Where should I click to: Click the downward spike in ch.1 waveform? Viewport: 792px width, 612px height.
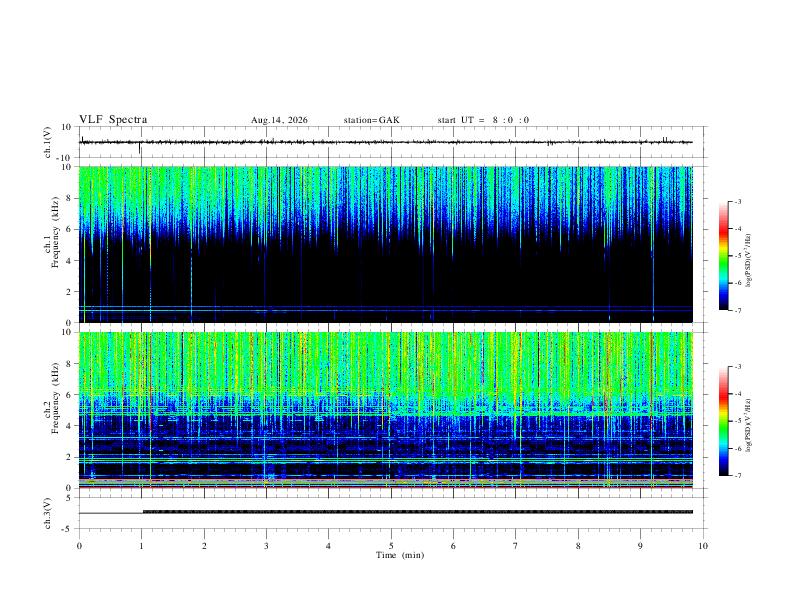tap(139, 148)
